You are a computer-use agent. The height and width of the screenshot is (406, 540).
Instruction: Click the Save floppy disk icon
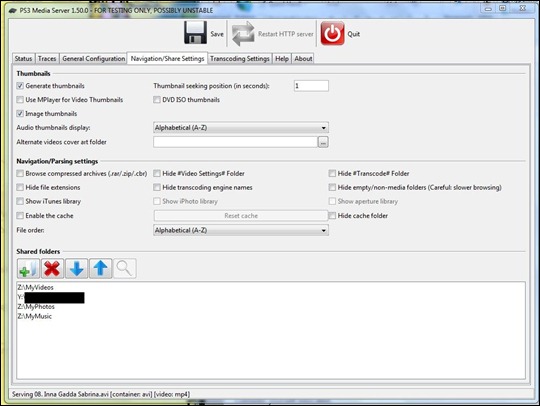coord(195,33)
